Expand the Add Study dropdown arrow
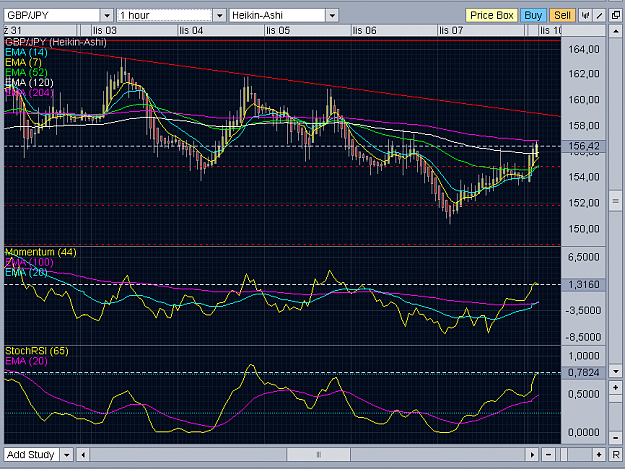The image size is (625, 469). (x=67, y=455)
